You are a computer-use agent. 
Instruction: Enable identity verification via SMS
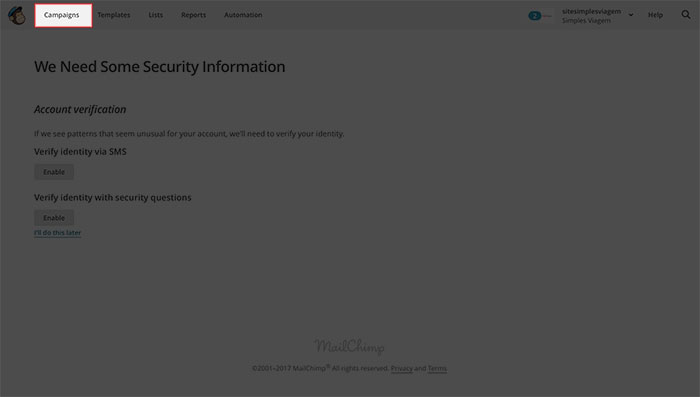point(54,172)
